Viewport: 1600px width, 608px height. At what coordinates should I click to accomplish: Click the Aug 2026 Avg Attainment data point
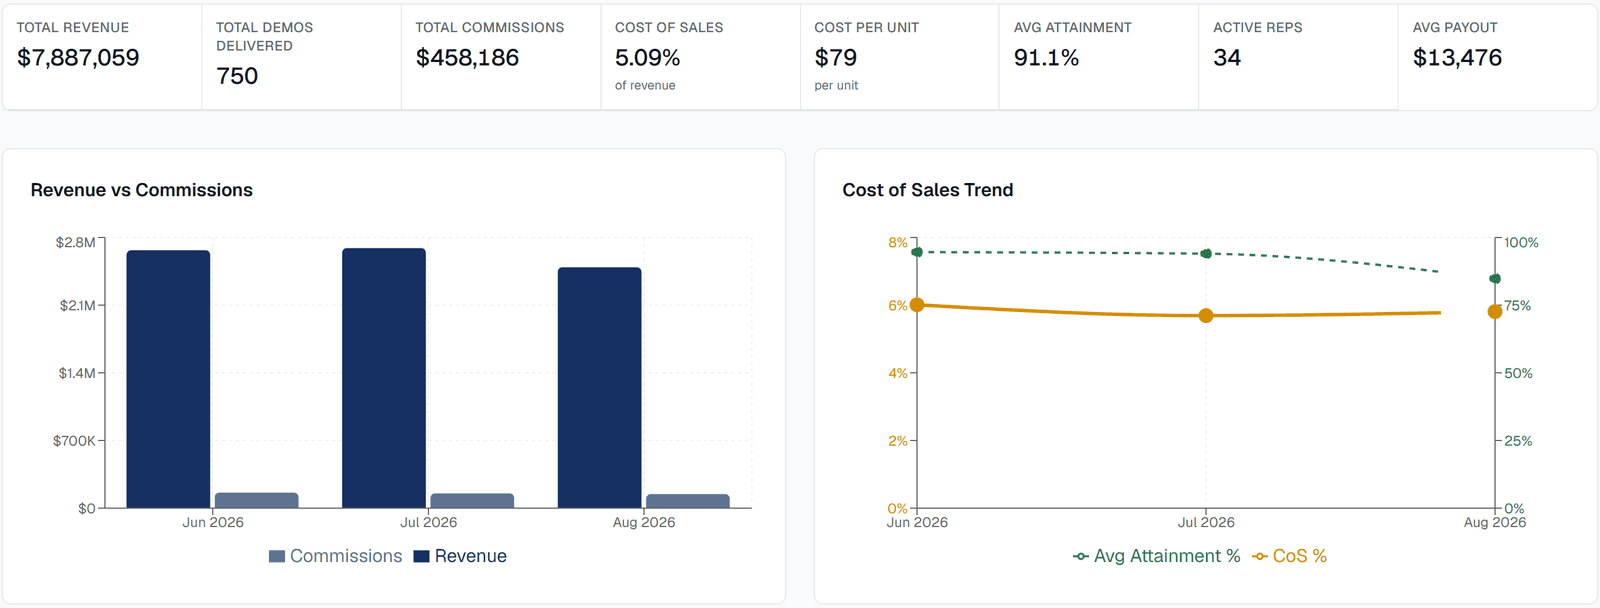point(1495,279)
